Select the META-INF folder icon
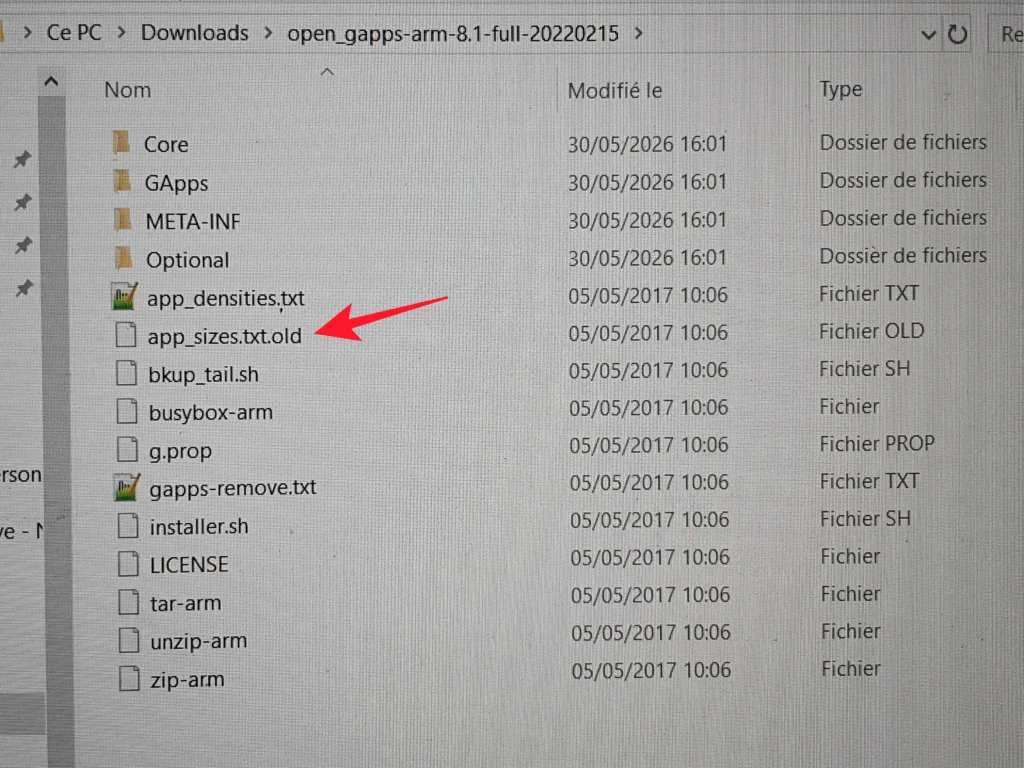 [x=123, y=219]
